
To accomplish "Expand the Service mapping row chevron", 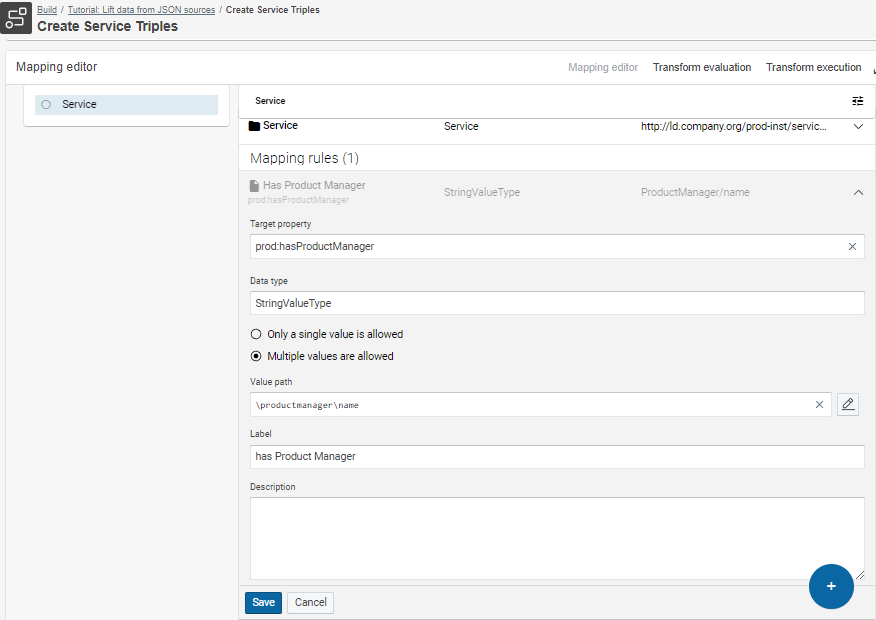I will click(857, 127).
